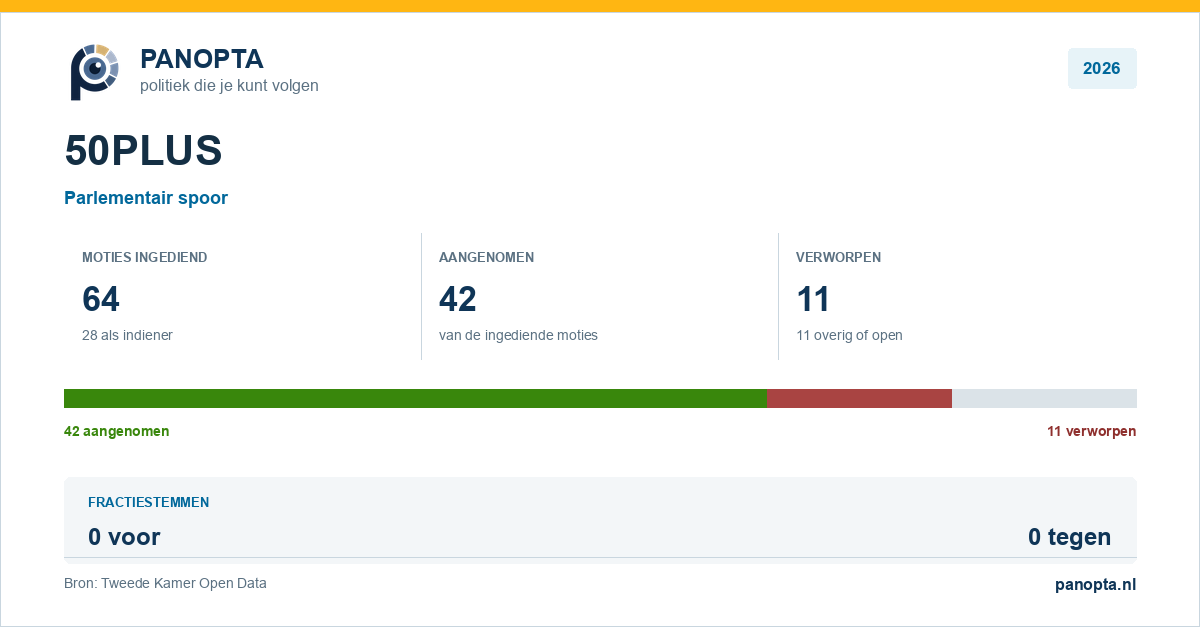Click the text '11 overig of open'

849,335
